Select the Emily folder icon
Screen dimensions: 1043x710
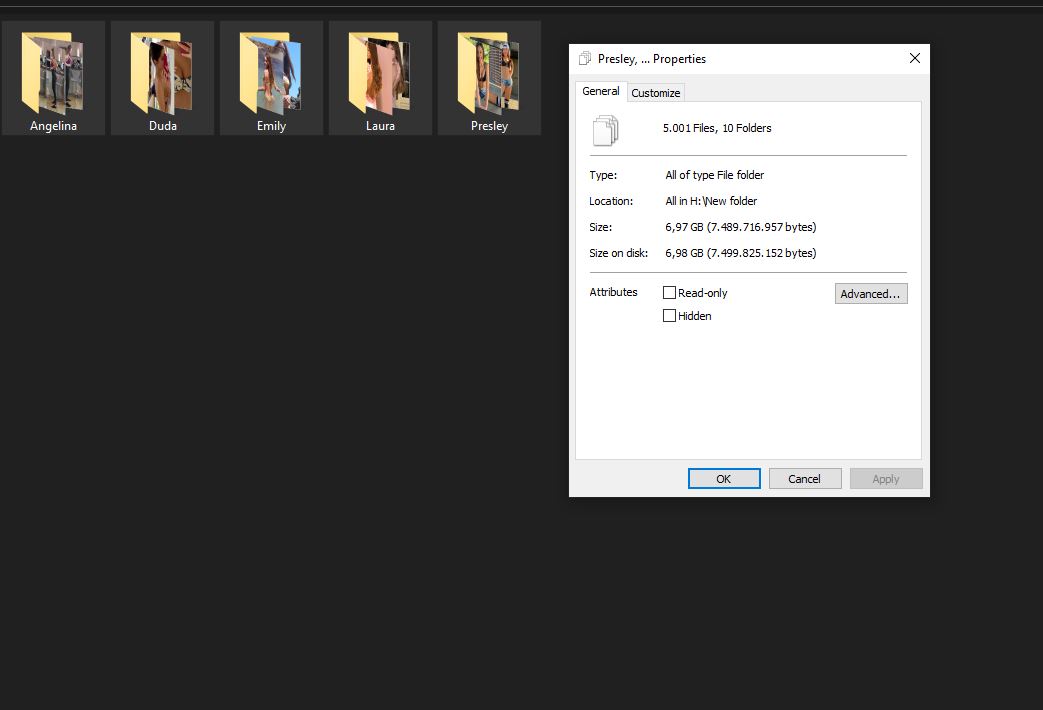tap(271, 73)
